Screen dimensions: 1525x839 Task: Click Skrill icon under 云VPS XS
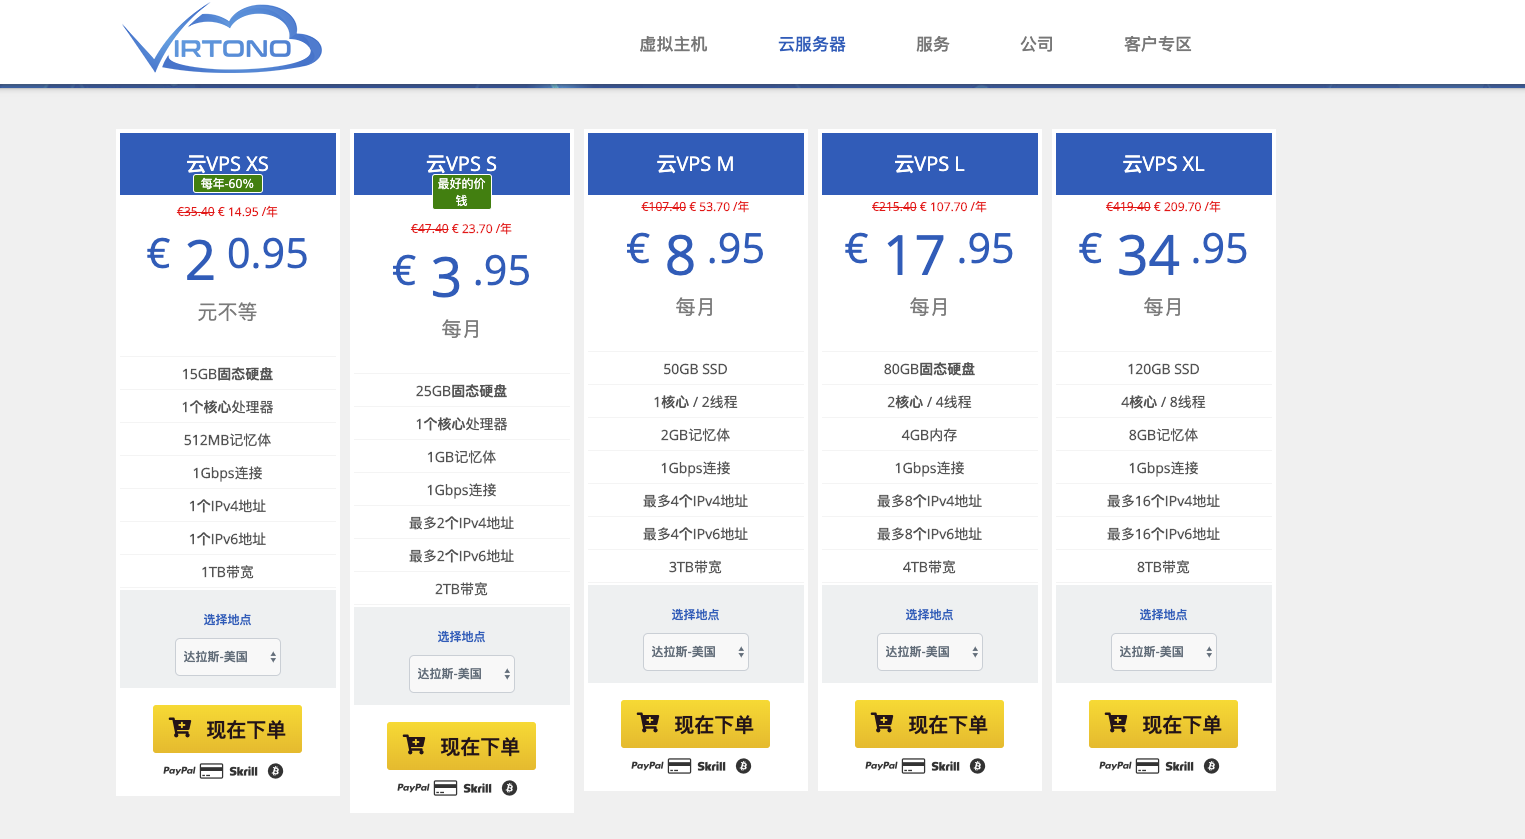click(243, 771)
